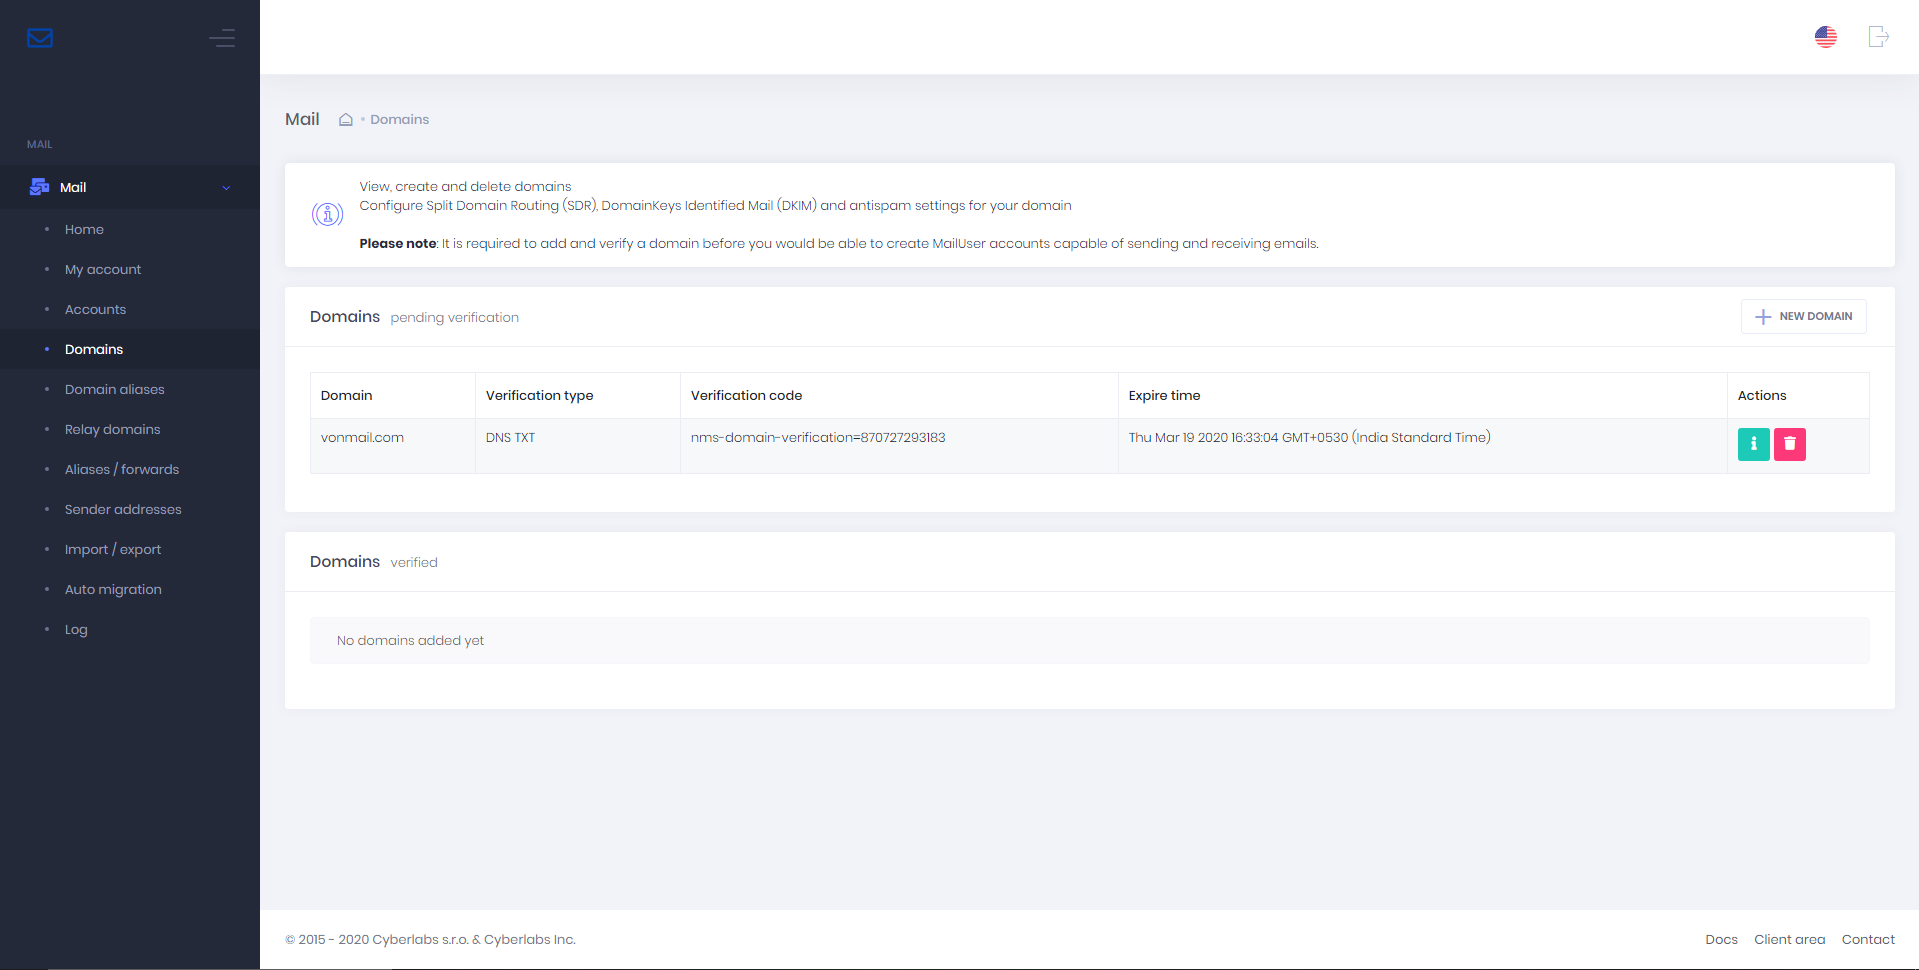This screenshot has height=970, width=1919.
Task: Click the NEW DOMAIN button
Action: [1803, 316]
